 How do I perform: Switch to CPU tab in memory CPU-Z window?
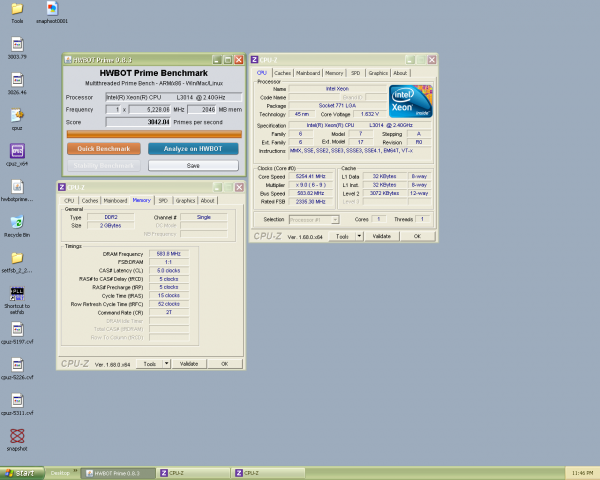point(69,201)
